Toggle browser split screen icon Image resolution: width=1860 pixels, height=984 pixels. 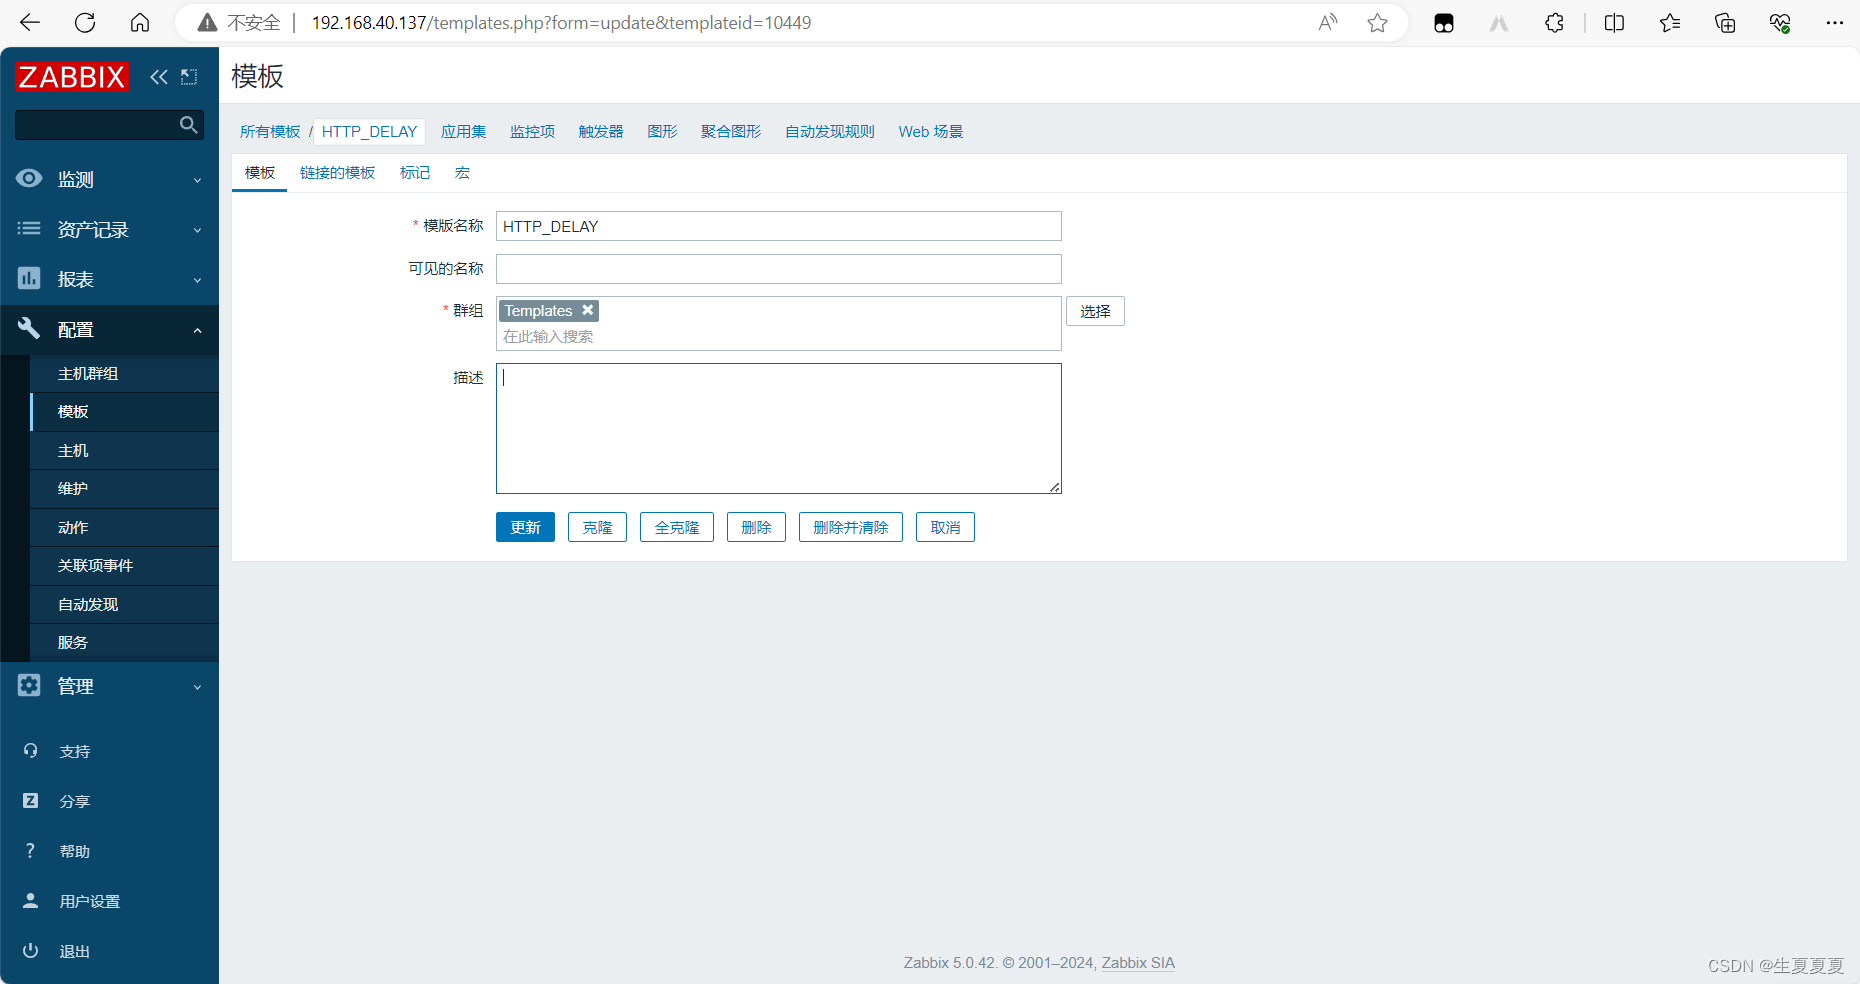click(1614, 22)
